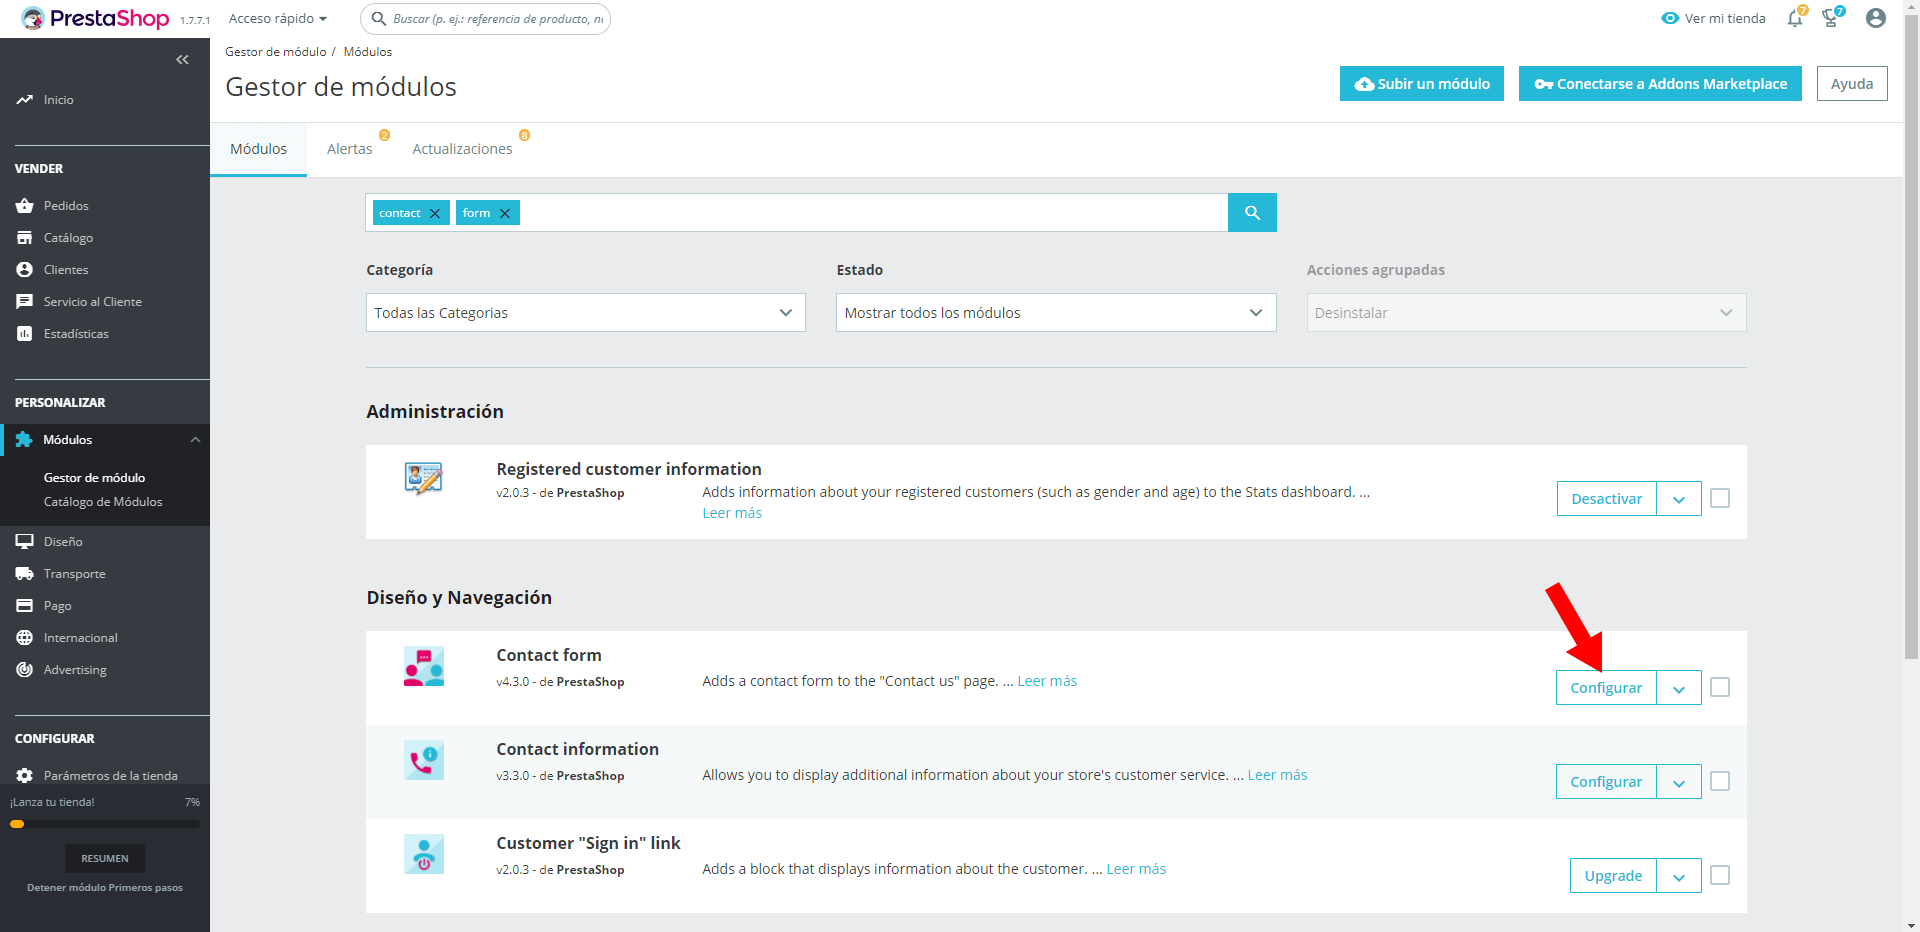Click the PrestaShop logo
Viewport: 1920px width, 932px height.
95,18
